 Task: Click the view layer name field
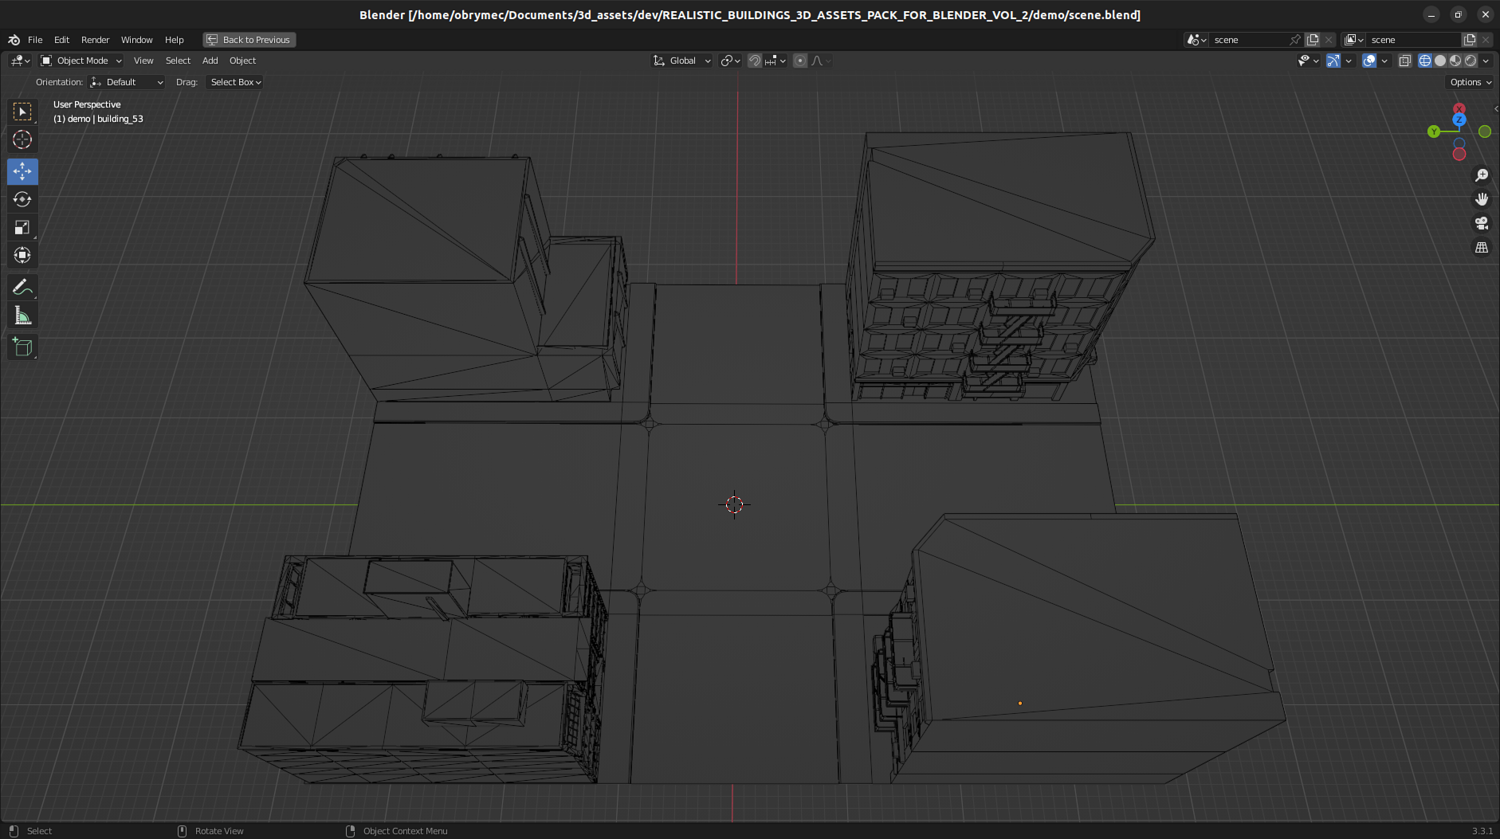point(1412,40)
